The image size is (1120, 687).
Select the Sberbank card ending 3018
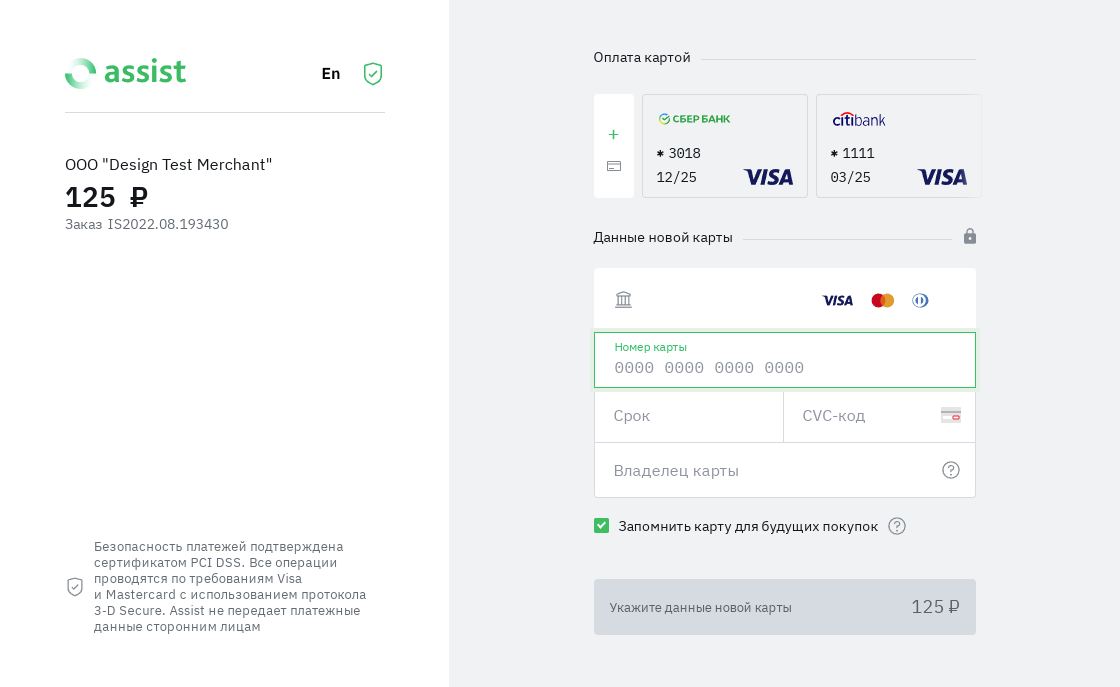(x=725, y=146)
